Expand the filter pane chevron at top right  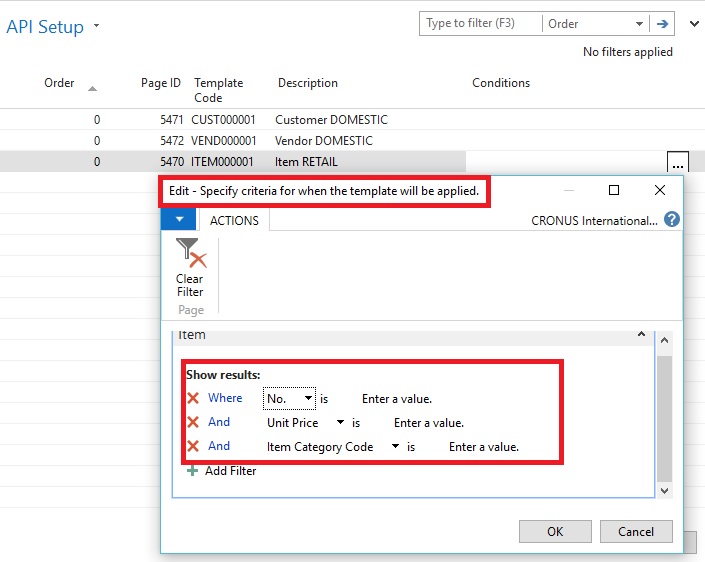click(692, 24)
